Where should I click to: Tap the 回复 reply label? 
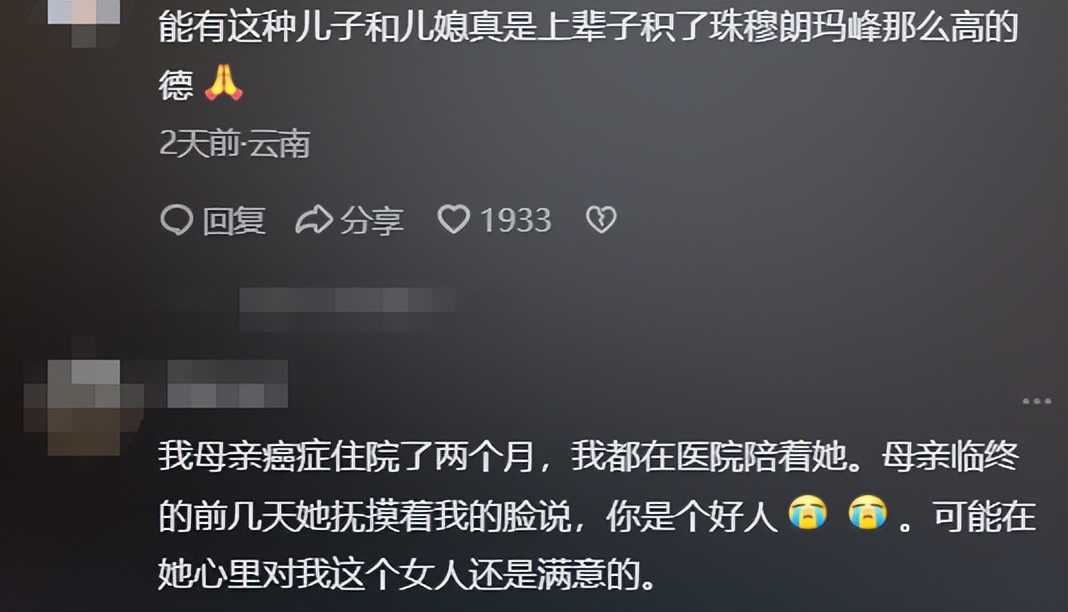[234, 221]
